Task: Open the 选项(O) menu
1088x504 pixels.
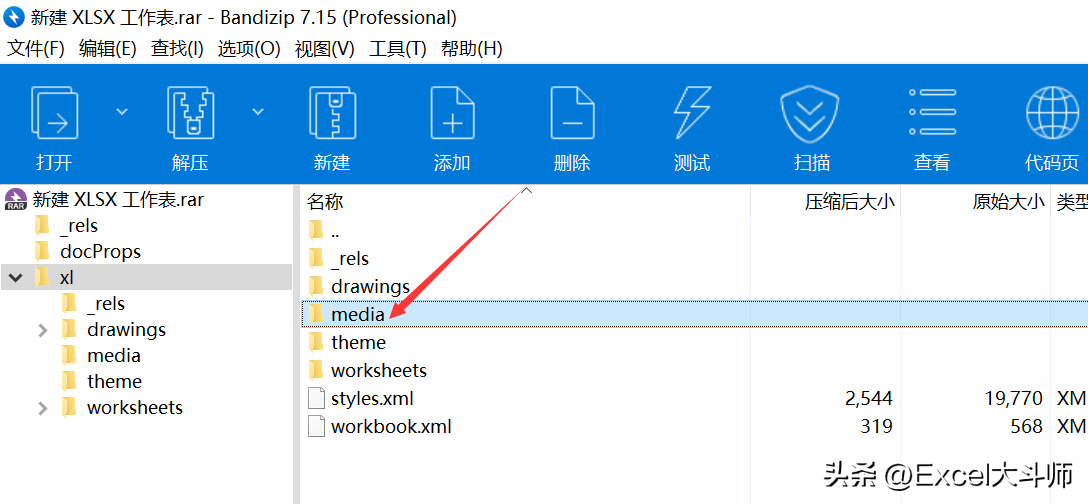Action: click(x=249, y=49)
